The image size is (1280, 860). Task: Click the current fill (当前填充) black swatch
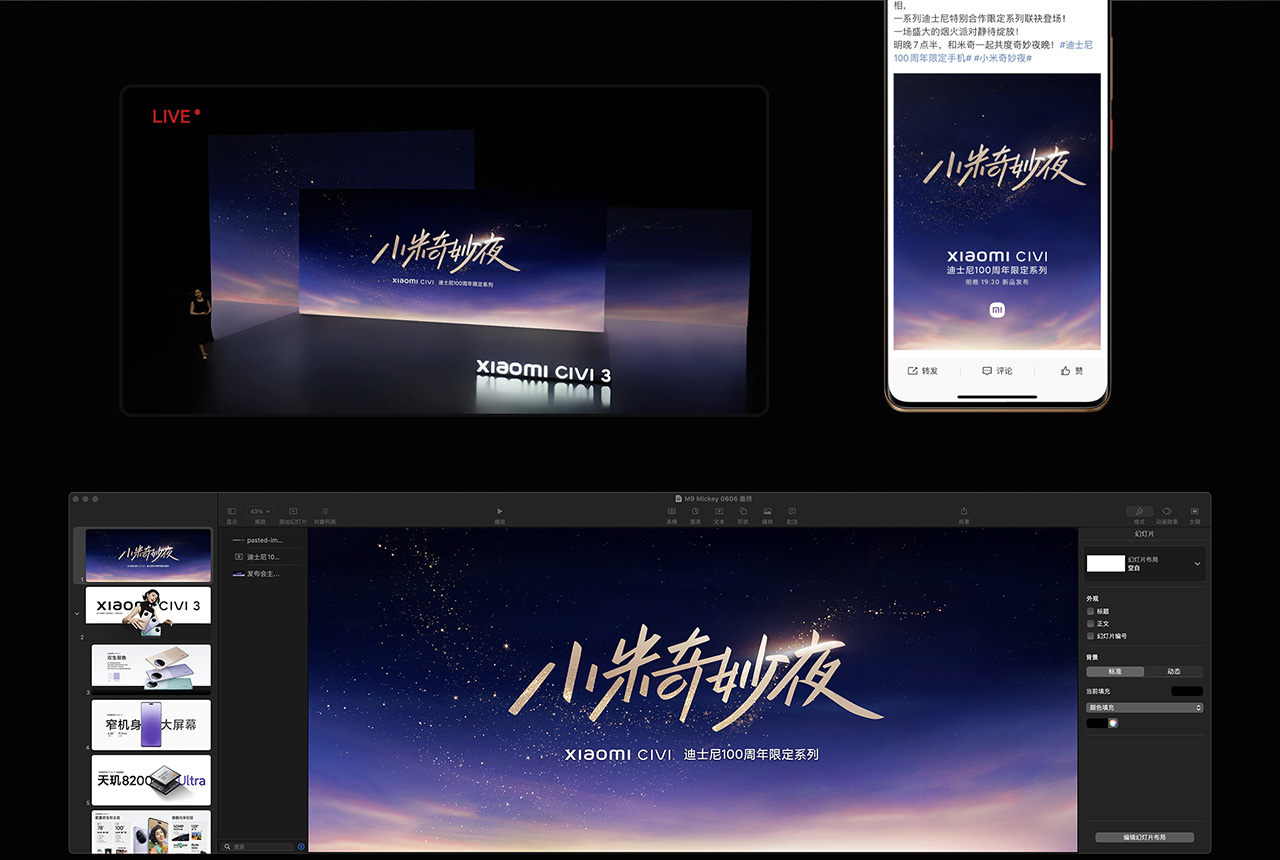point(1187,691)
